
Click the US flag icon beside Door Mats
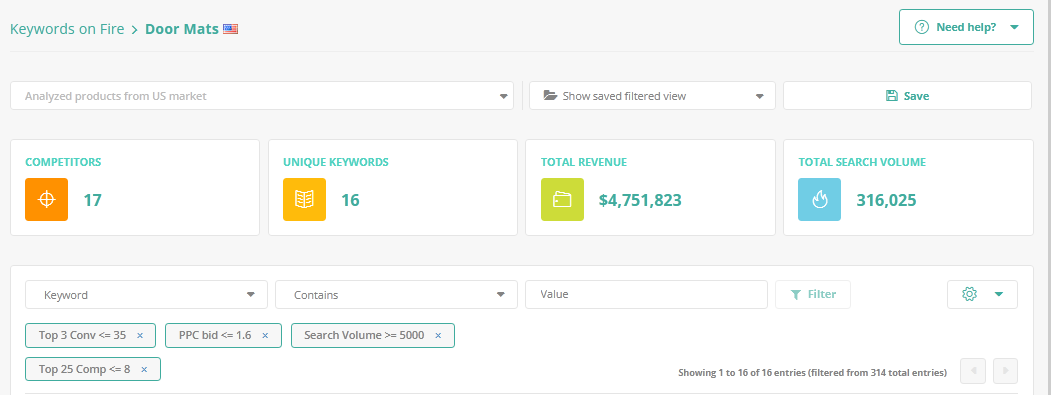[x=231, y=29]
